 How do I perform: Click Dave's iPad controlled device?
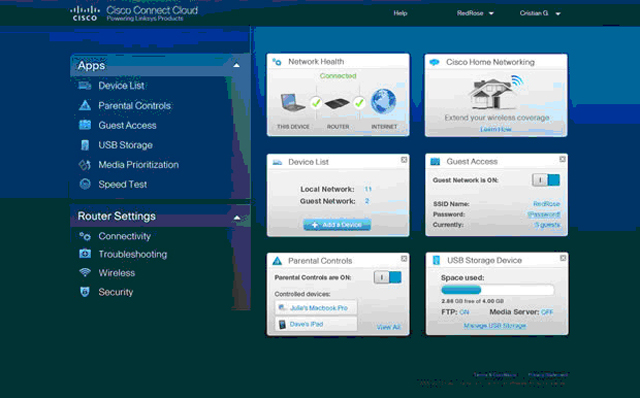pos(316,324)
